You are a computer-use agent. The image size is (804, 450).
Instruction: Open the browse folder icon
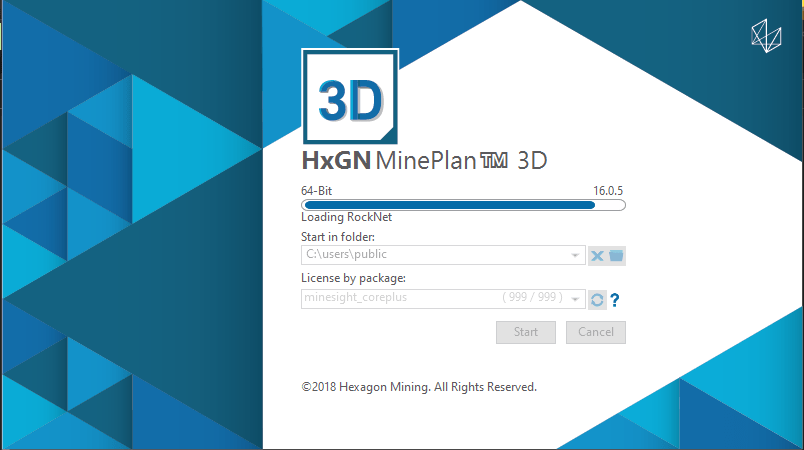[616, 256]
